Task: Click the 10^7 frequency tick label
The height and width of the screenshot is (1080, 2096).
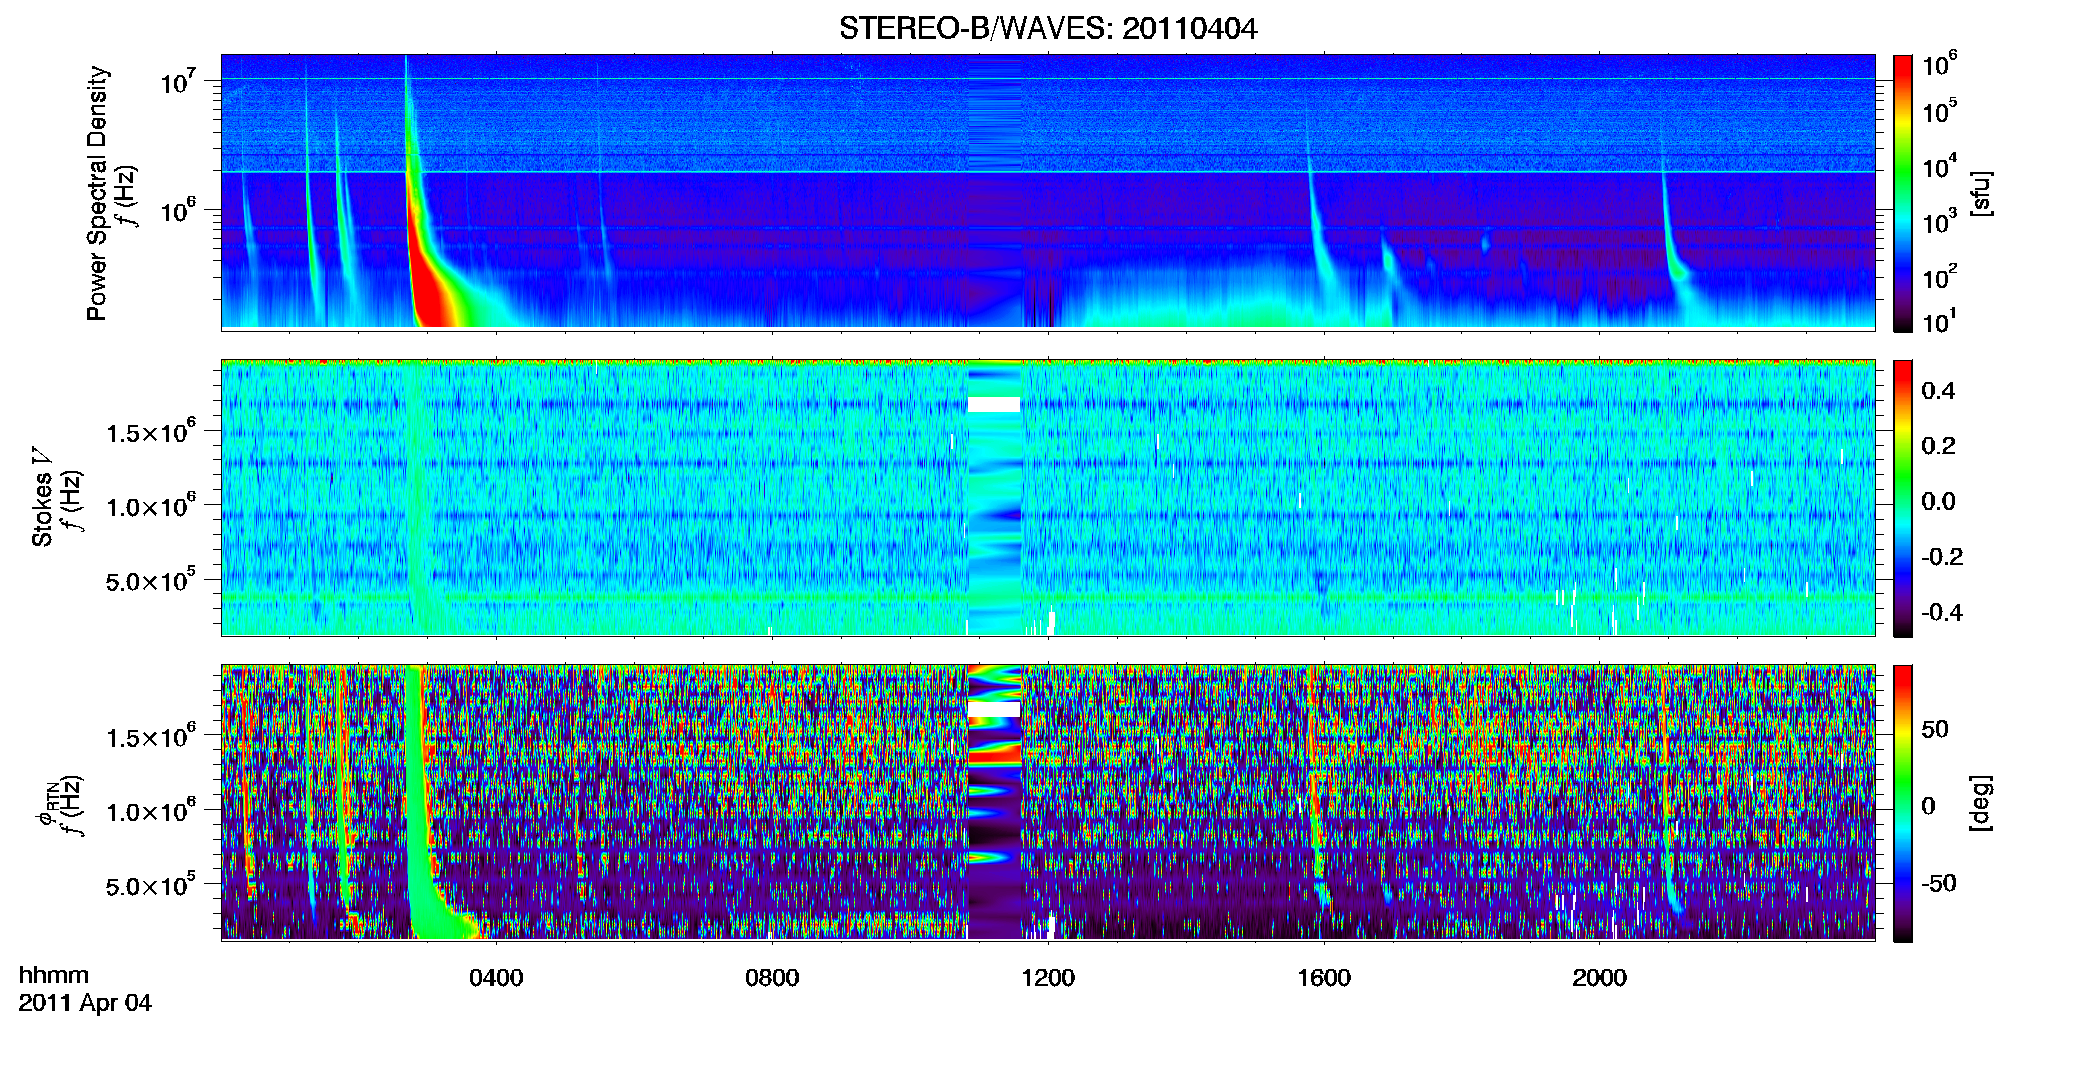Action: point(178,81)
